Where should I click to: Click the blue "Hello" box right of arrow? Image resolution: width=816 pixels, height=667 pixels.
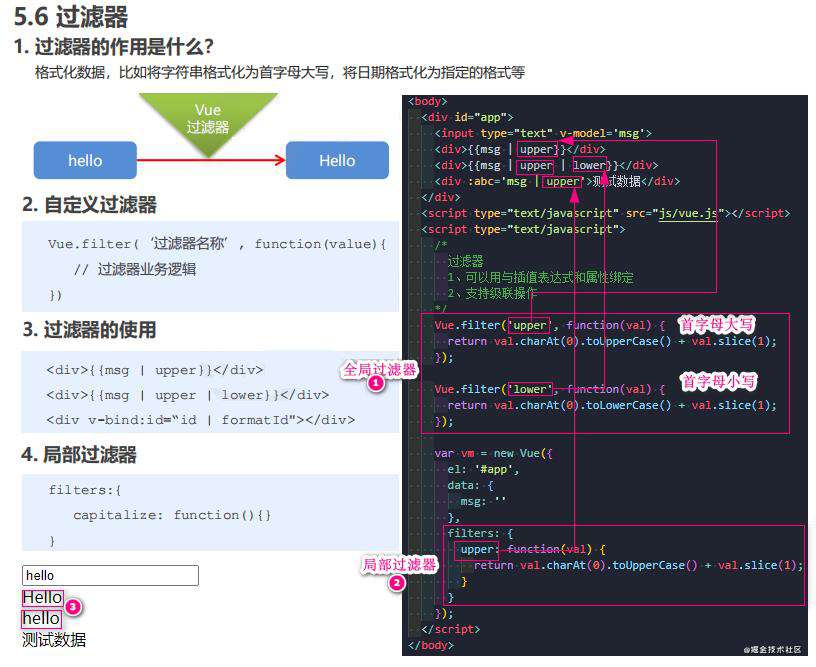pos(337,160)
